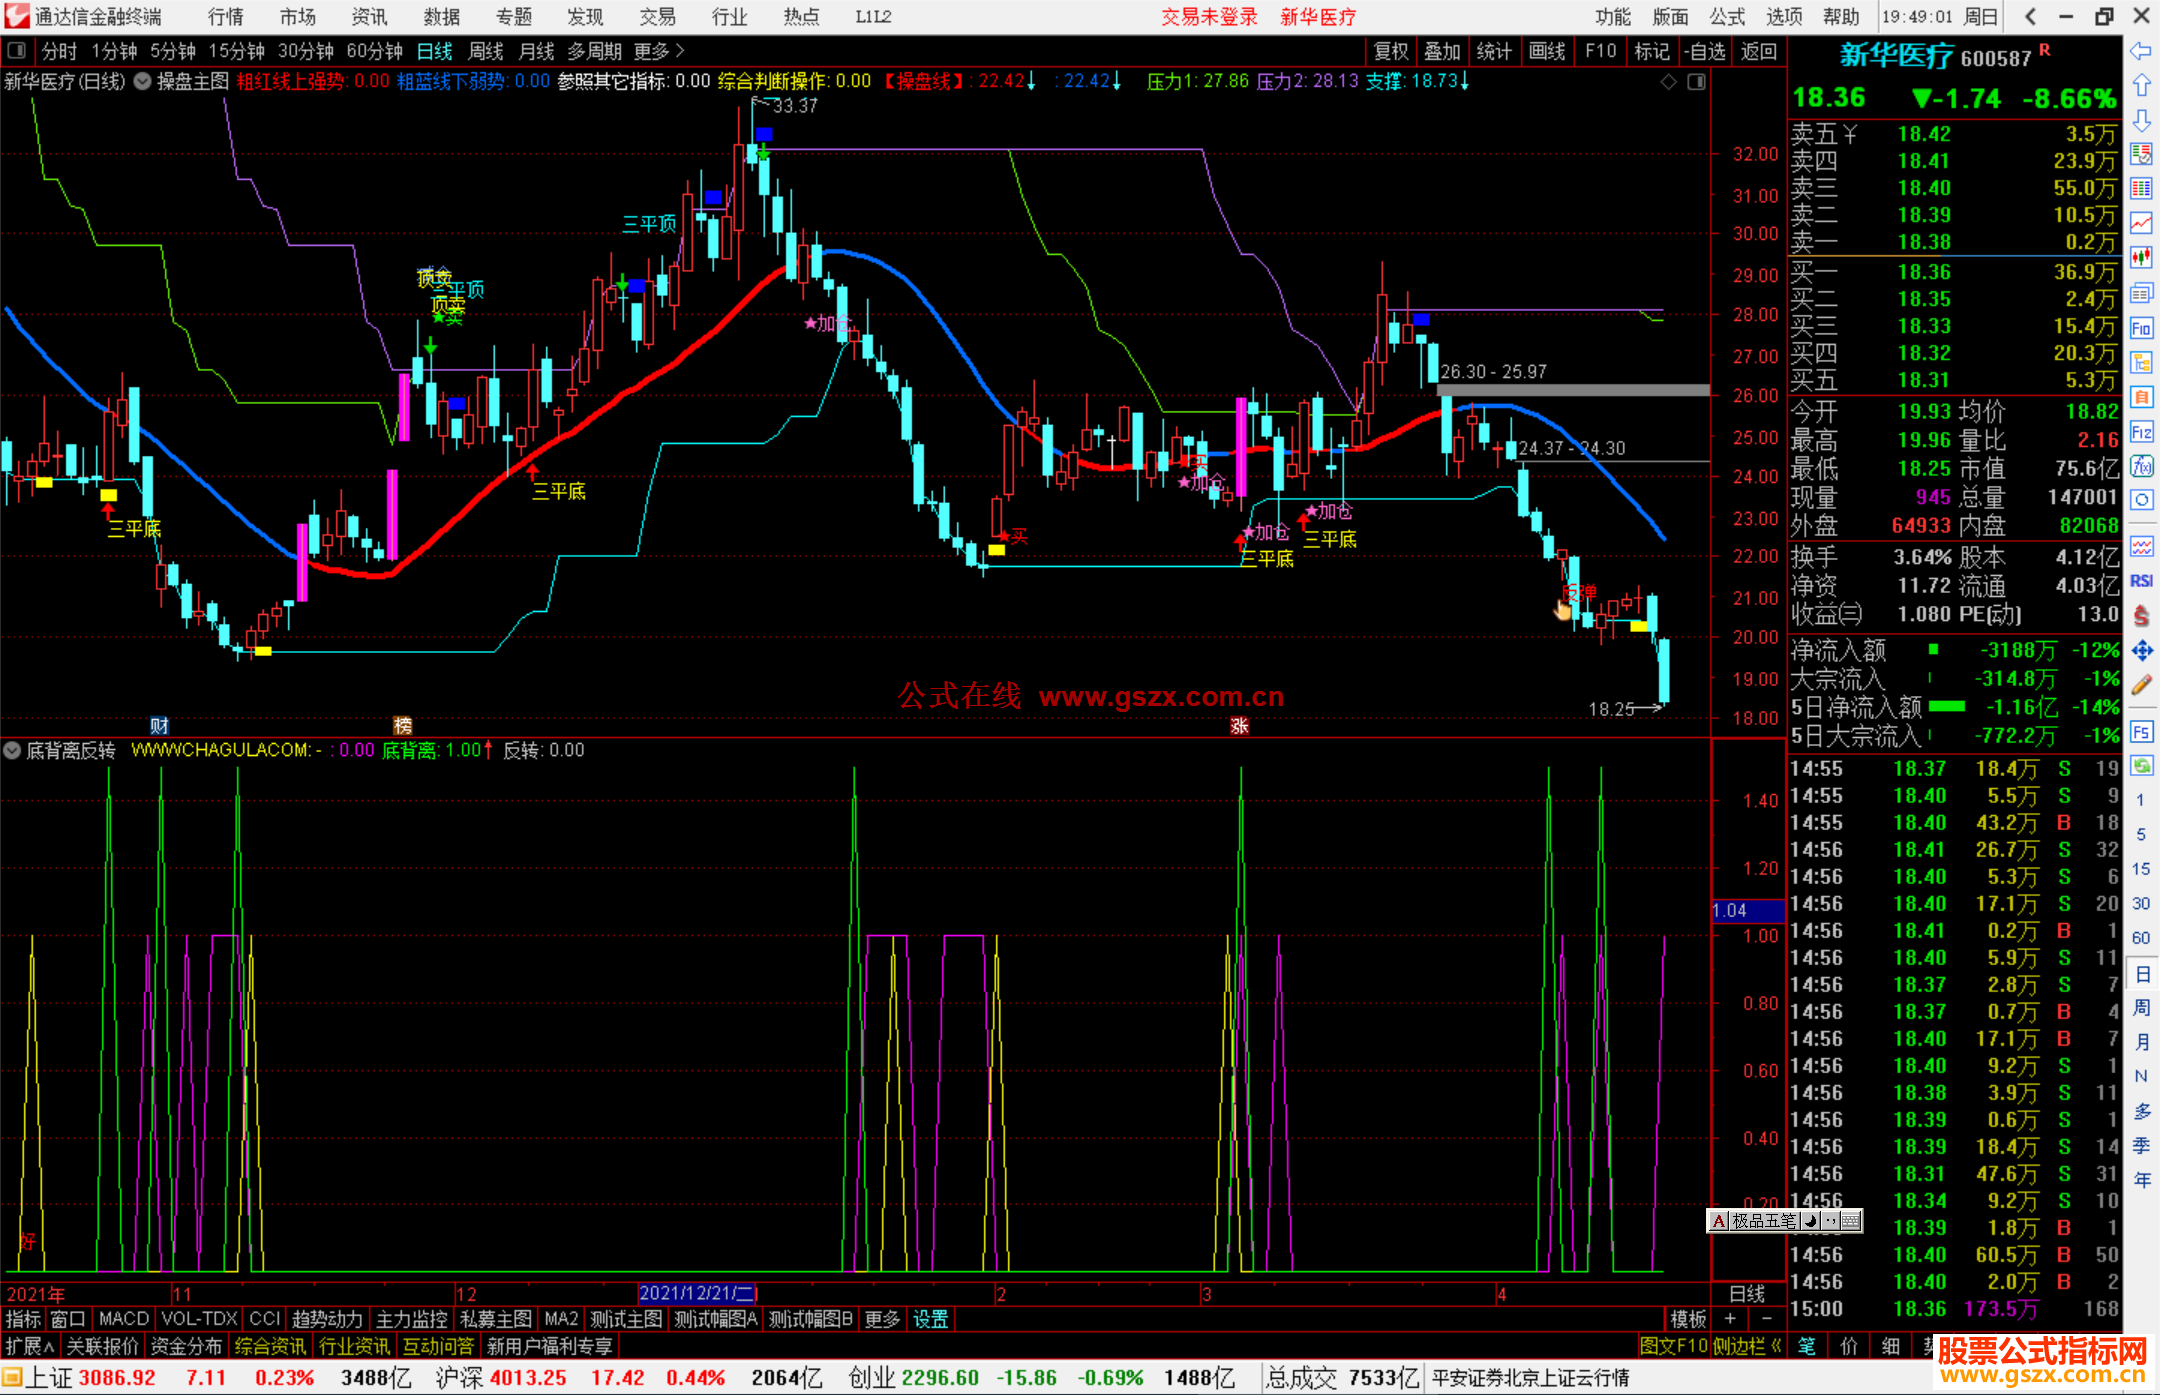This screenshot has height=1395, width=2160.
Task: Toggle the 操盘主图 indicator dropdown circle
Action: [x=142, y=82]
